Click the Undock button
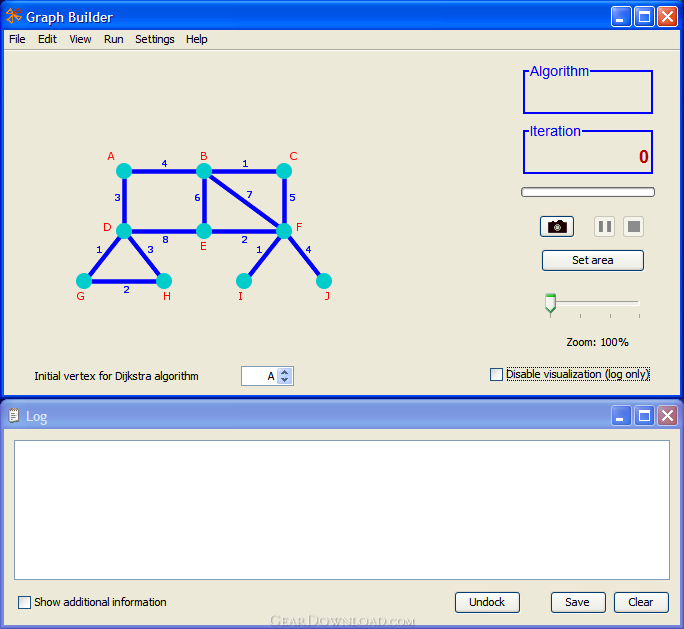The image size is (684, 629). click(x=487, y=602)
